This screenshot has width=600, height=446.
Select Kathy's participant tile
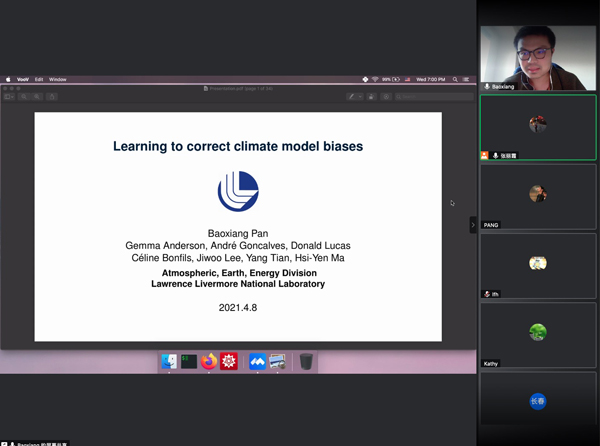538,335
